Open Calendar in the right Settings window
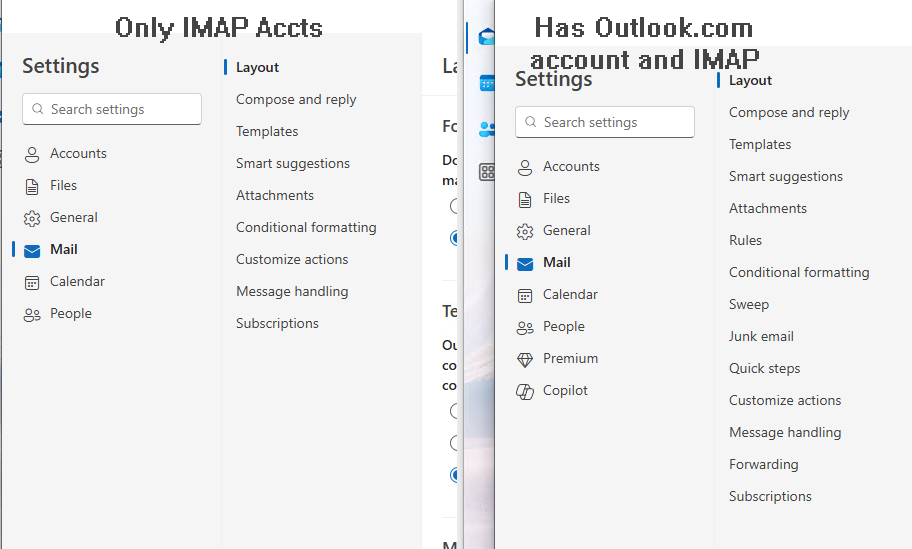 tap(557, 294)
